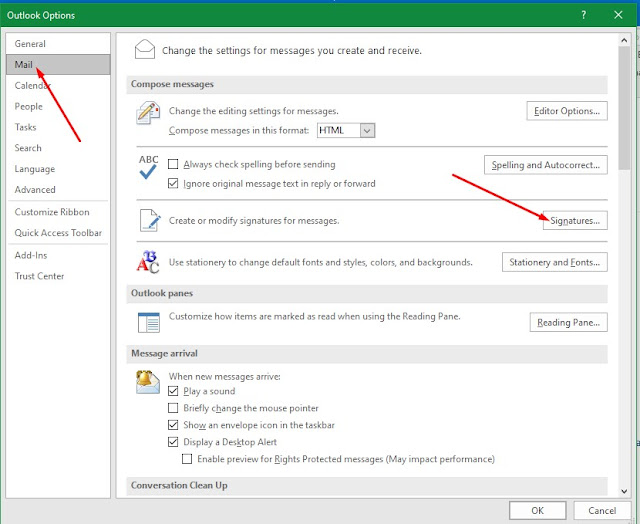The height and width of the screenshot is (524, 640).
Task: Click the bell and envelope message arrival icon
Action: point(148,382)
